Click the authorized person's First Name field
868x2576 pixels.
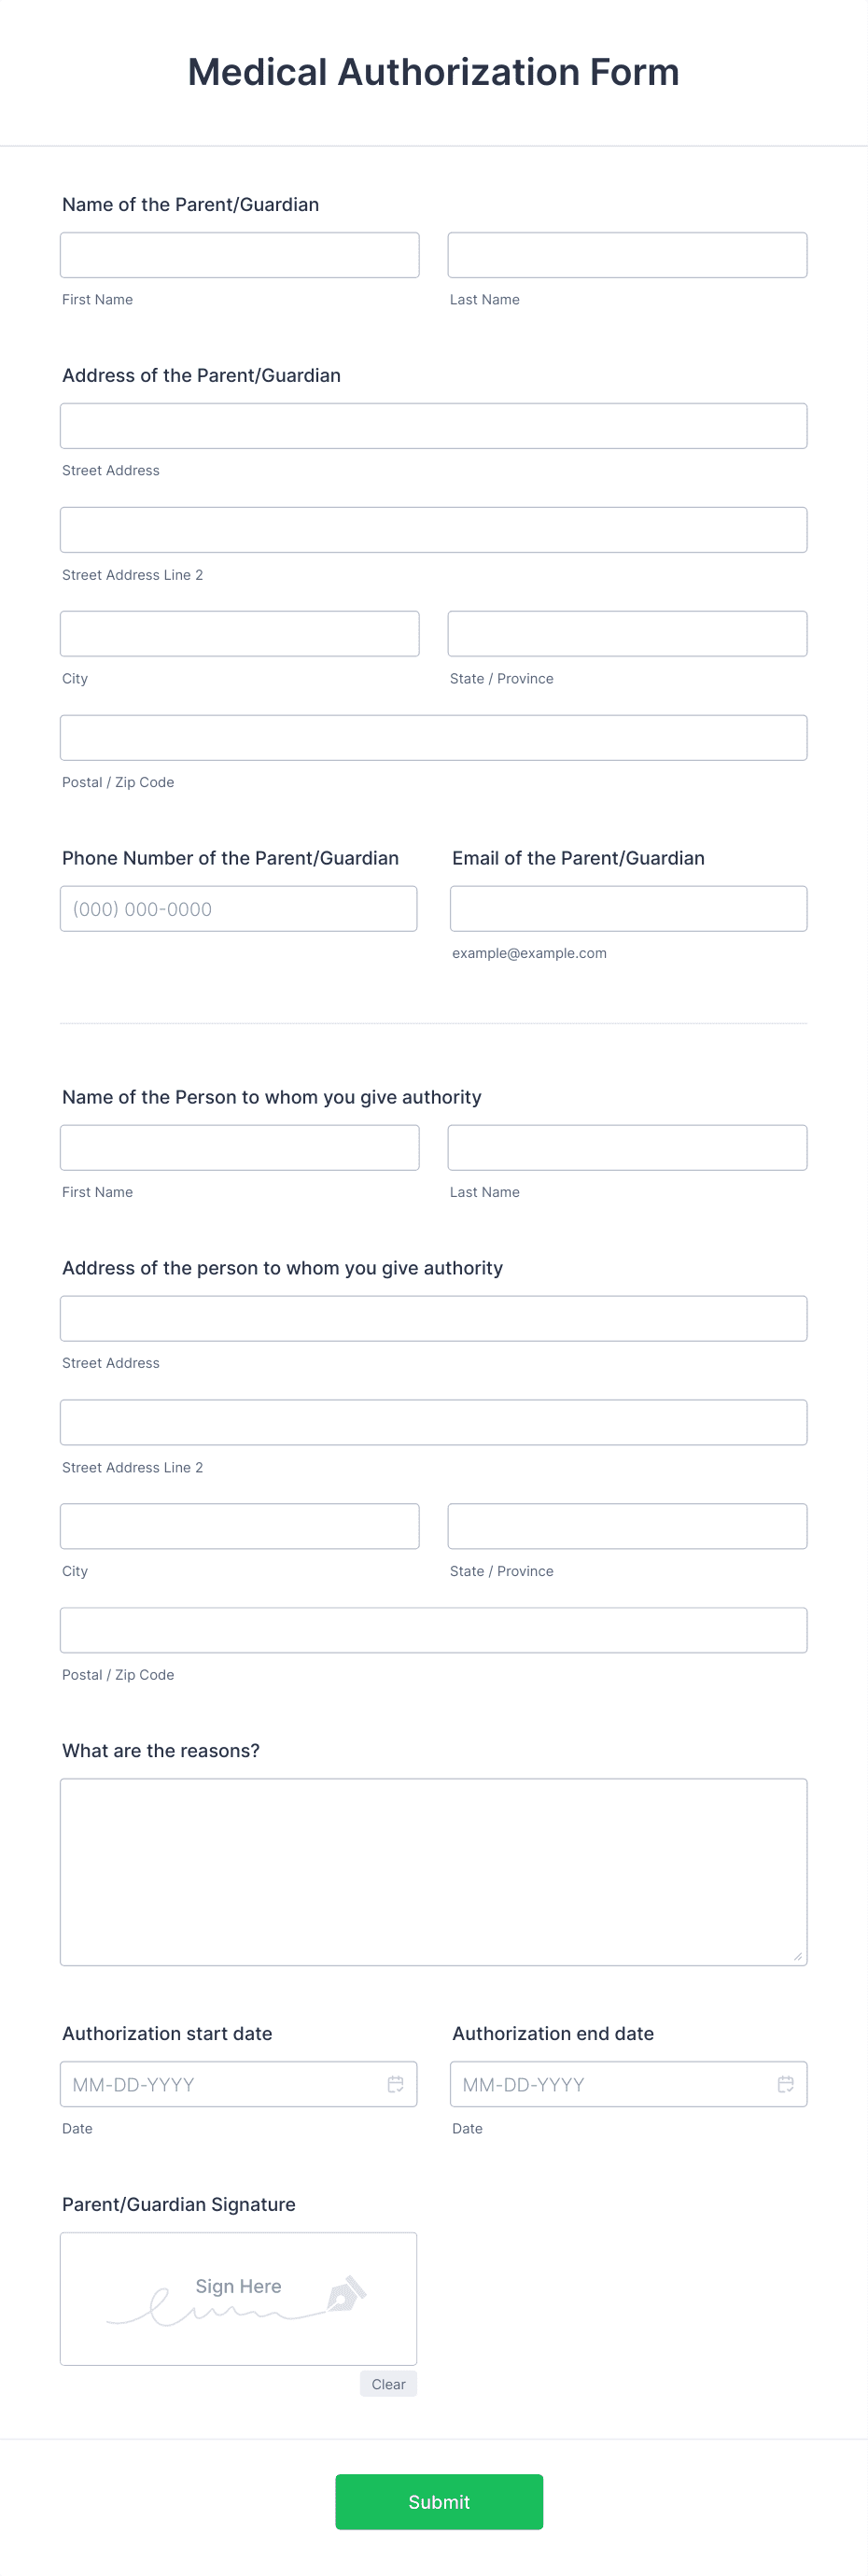239,1147
